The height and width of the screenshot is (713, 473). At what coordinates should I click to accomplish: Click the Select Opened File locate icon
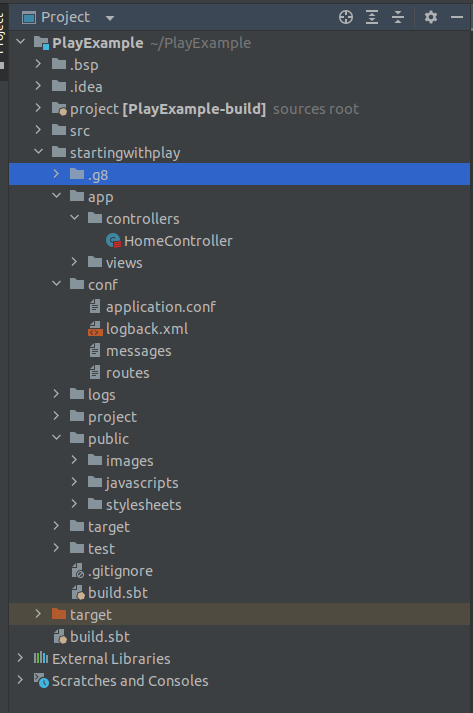pyautogui.click(x=346, y=17)
